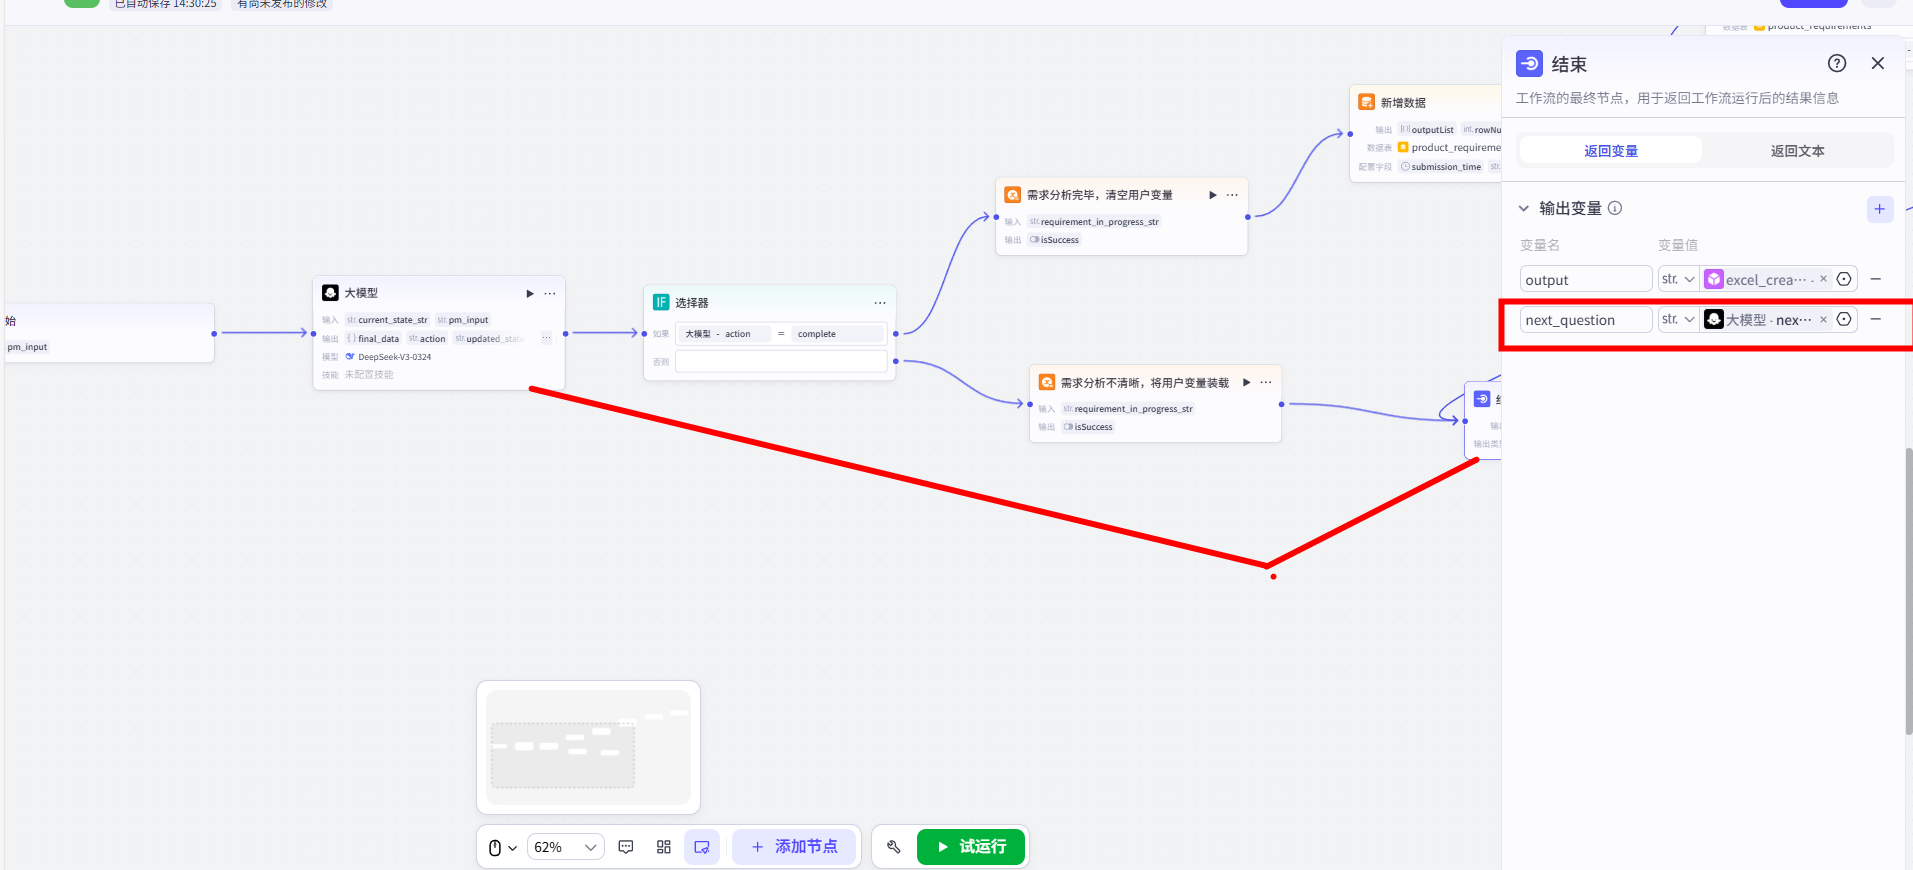
Task: Open the mouse interaction mode dropdown
Action: [502, 847]
